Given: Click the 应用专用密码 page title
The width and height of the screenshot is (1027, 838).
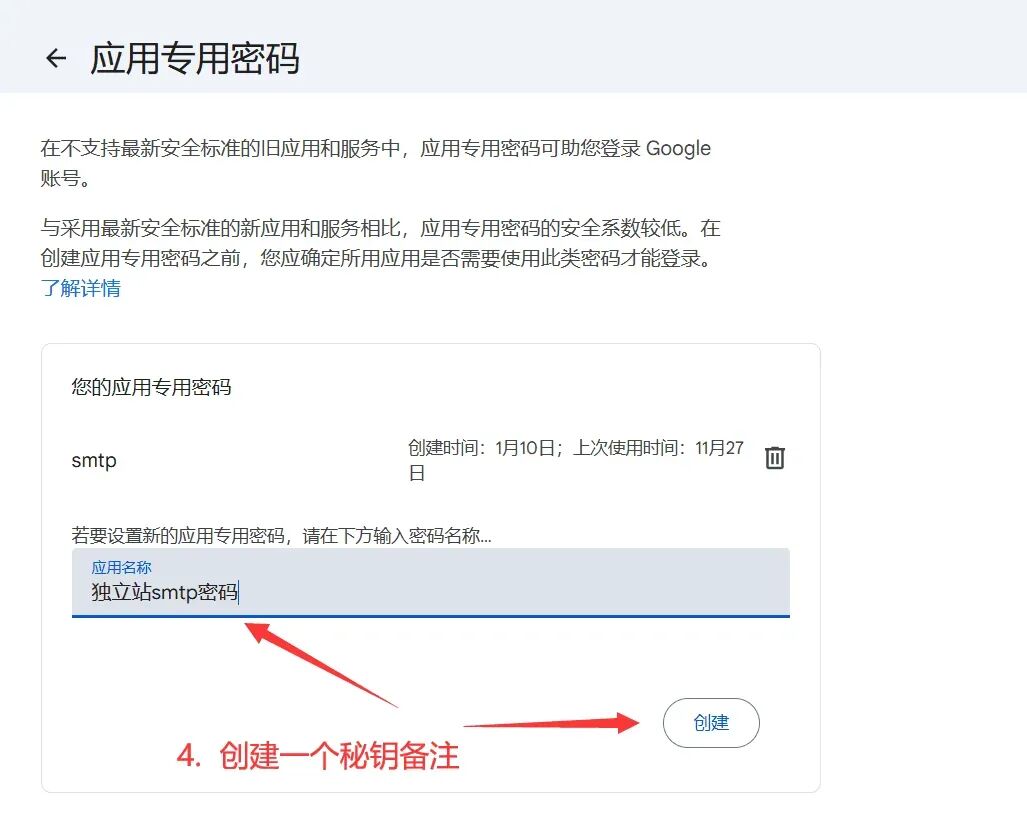Looking at the screenshot, I should (x=195, y=58).
